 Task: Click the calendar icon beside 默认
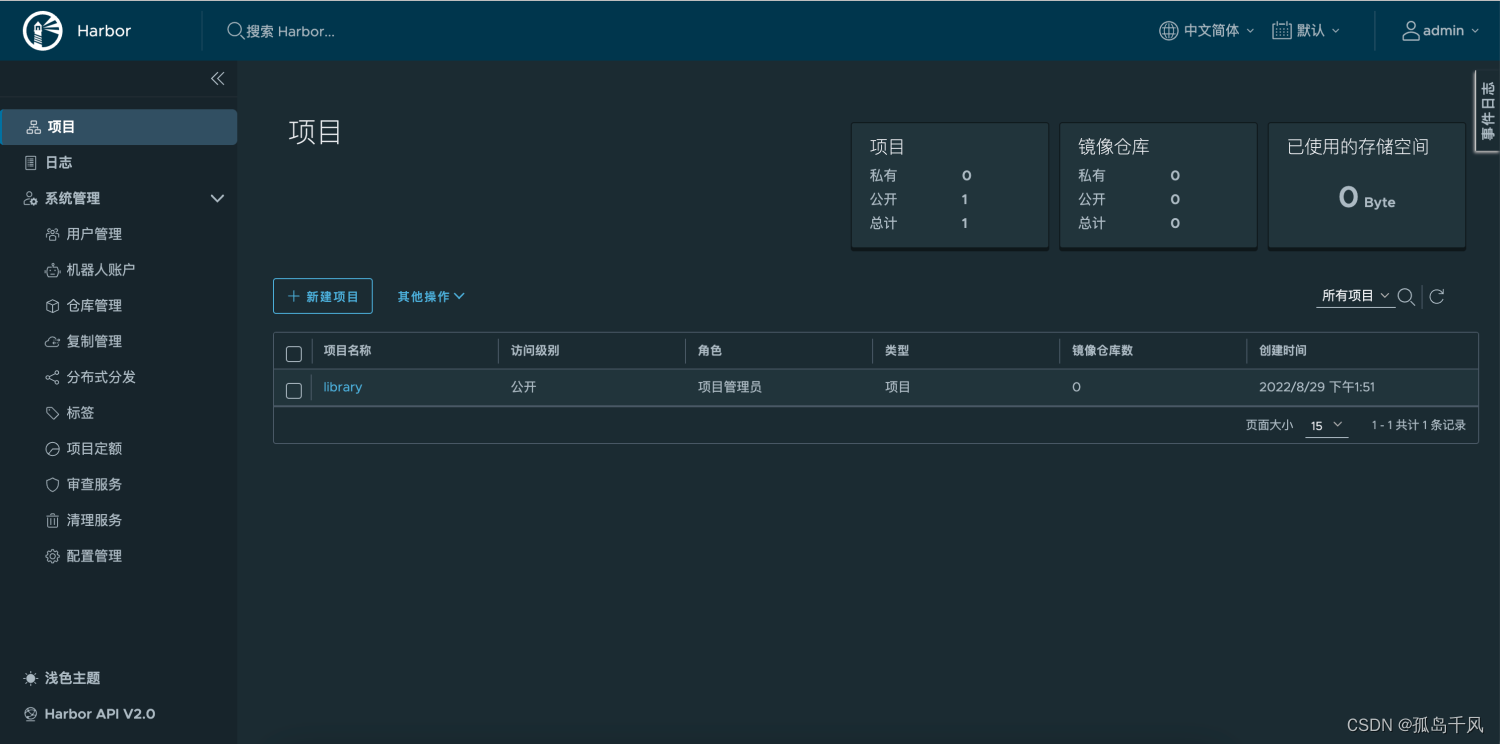[1281, 31]
